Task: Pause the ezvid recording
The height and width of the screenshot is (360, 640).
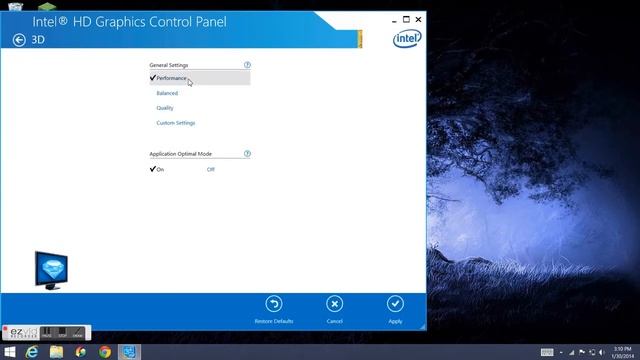Action: tap(47, 333)
